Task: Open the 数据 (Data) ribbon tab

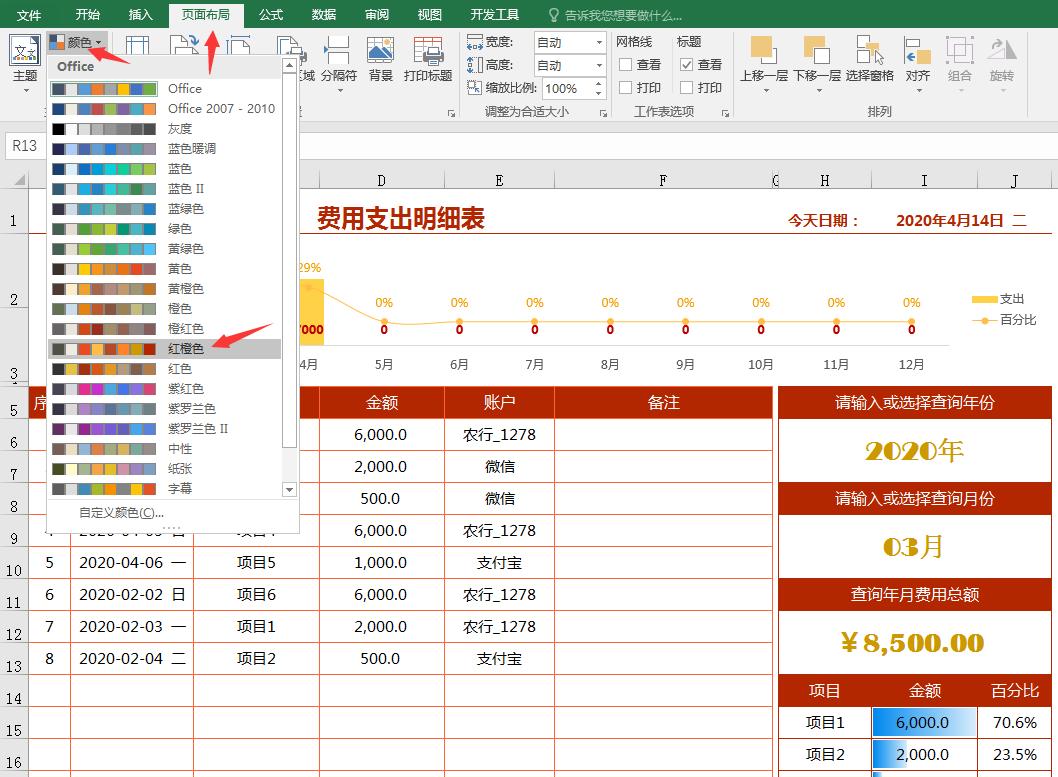Action: [324, 14]
